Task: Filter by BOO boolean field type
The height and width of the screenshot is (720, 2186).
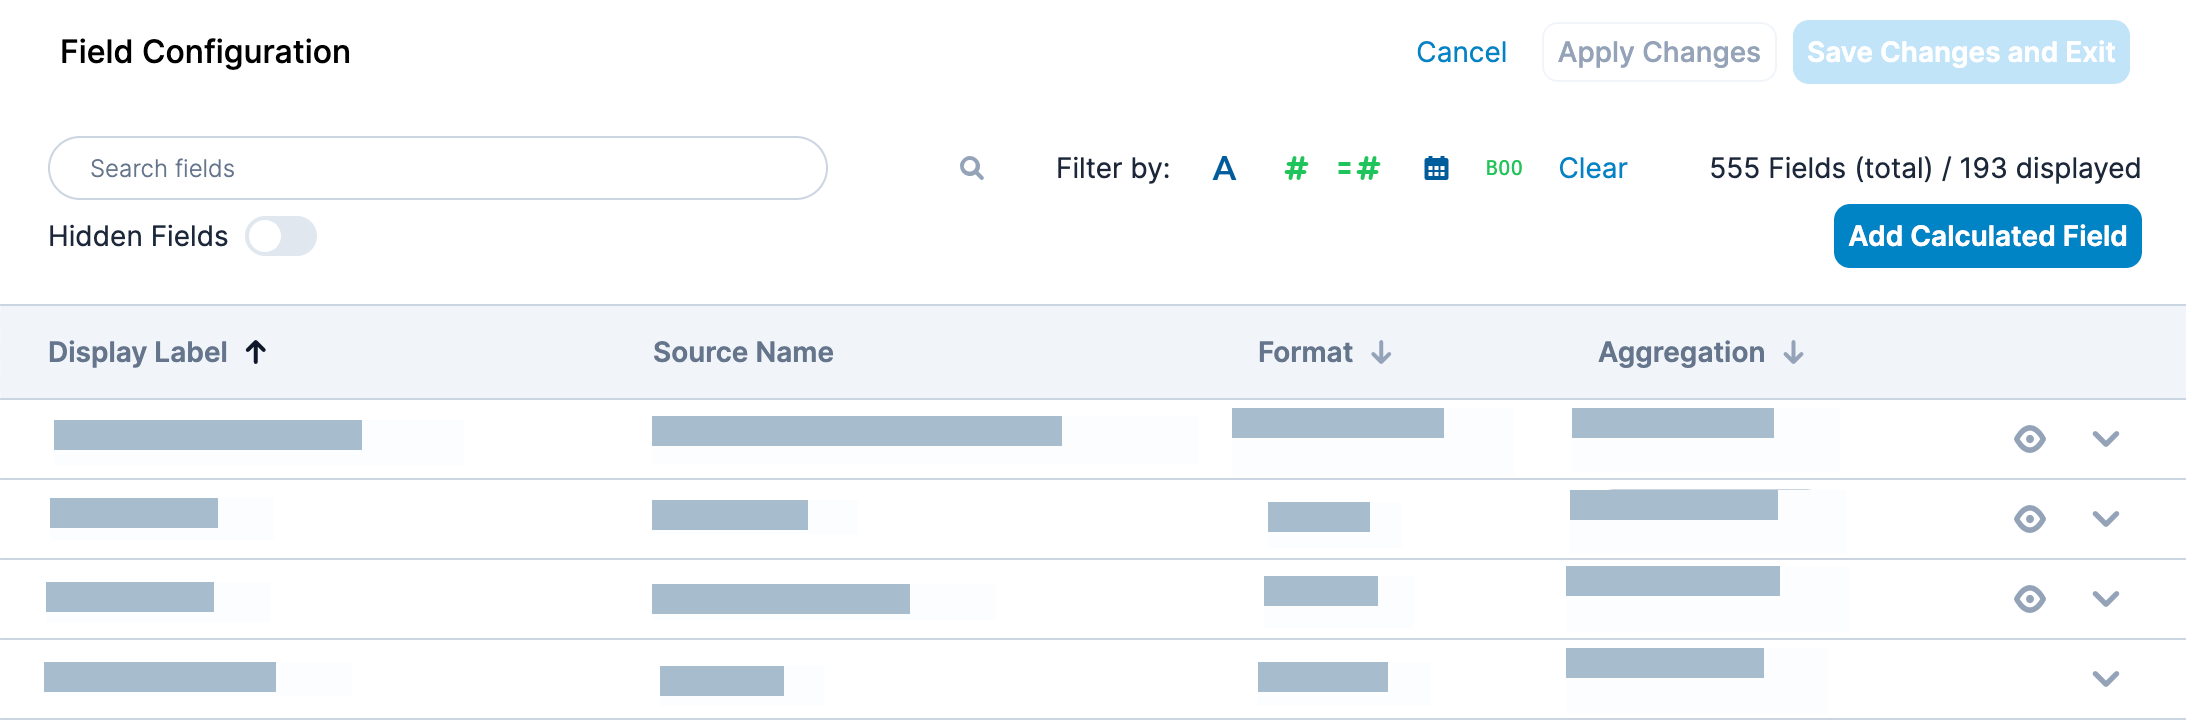Action: tap(1504, 168)
